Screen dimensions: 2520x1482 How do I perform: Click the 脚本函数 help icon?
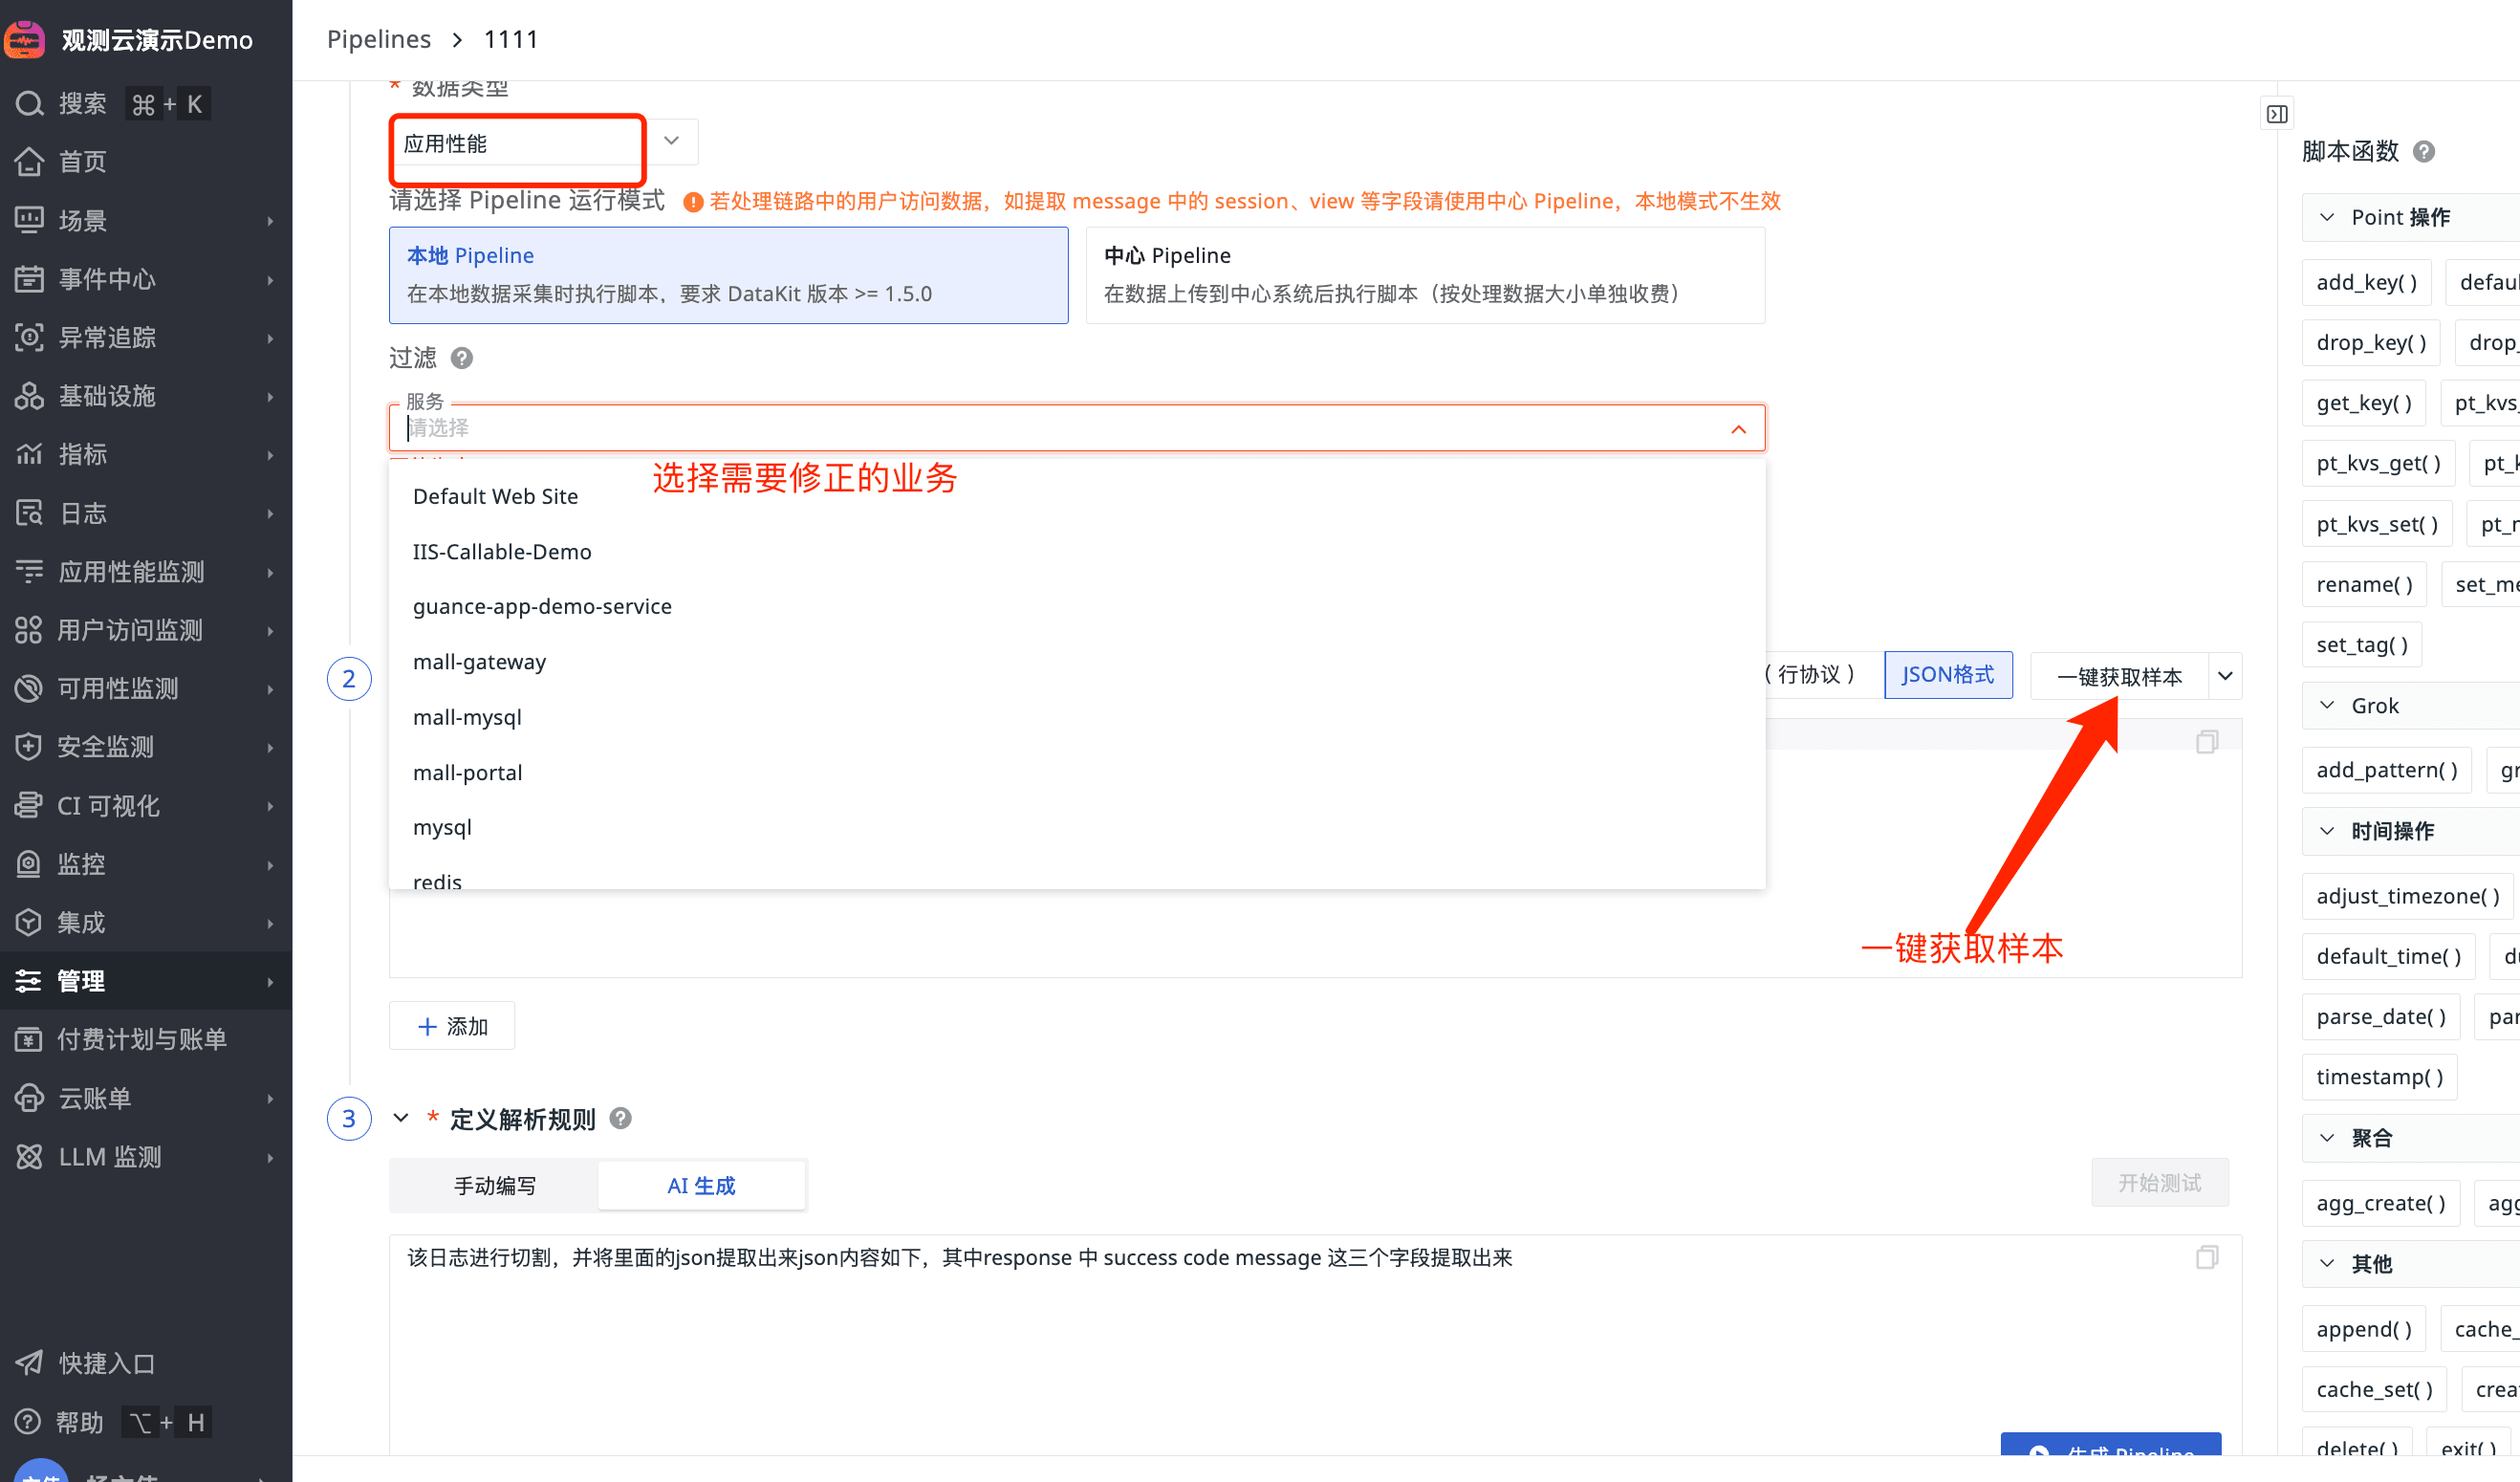(x=2424, y=152)
